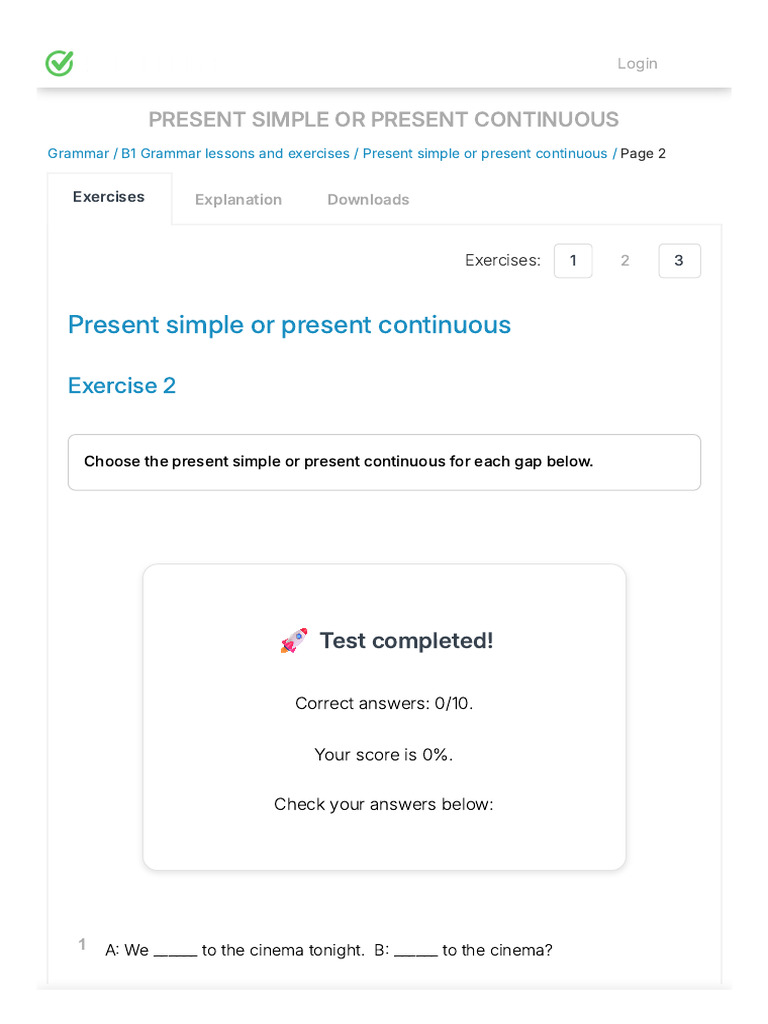This screenshot has width=768, height=1024.
Task: Go to the Grammar breadcrumb link
Action: [x=78, y=153]
